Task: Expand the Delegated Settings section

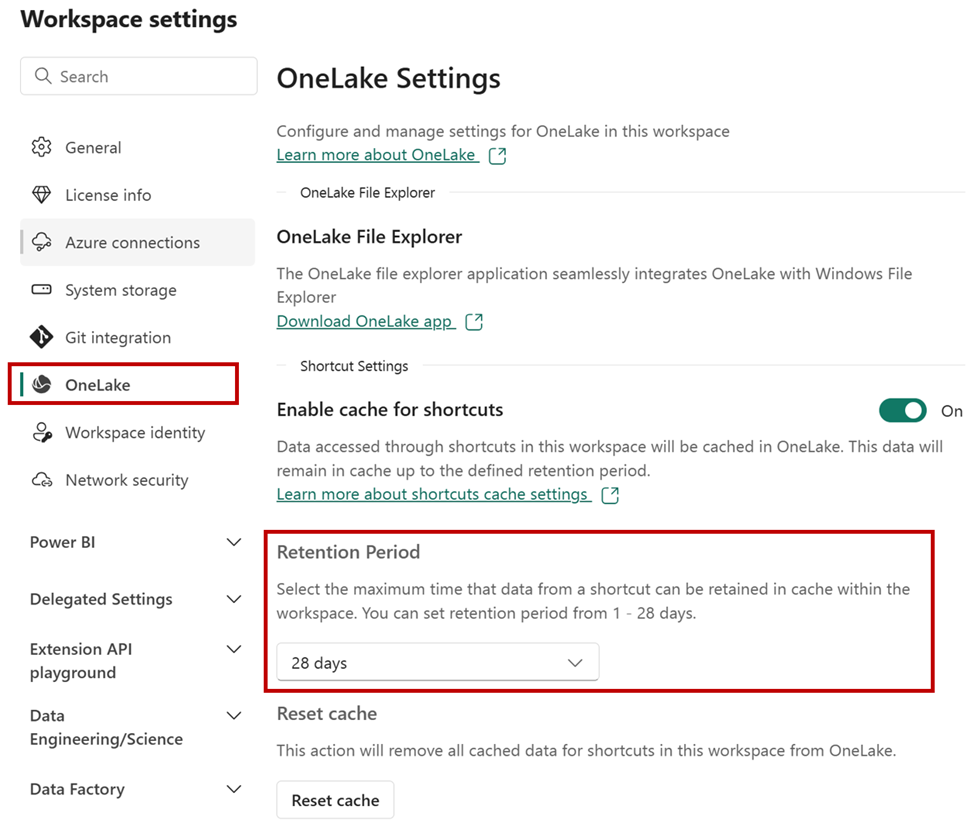Action: [x=136, y=599]
